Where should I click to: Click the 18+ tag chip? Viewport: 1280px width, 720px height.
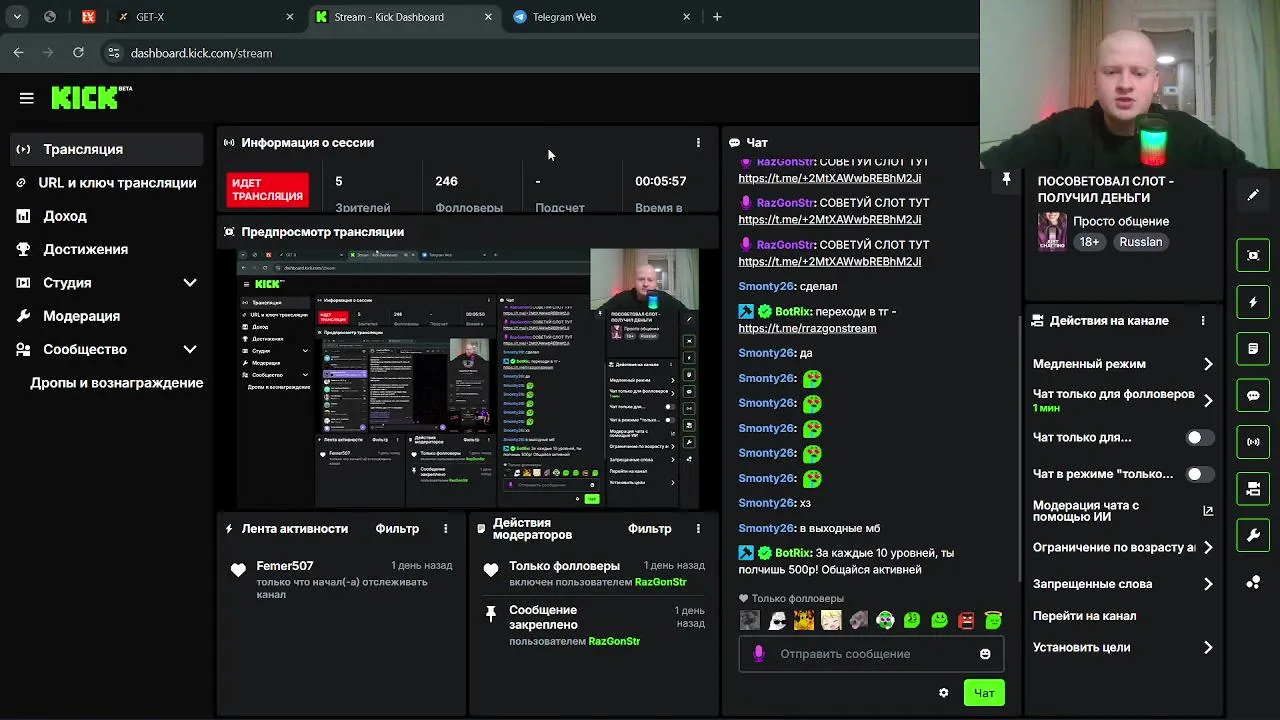pos(1088,242)
